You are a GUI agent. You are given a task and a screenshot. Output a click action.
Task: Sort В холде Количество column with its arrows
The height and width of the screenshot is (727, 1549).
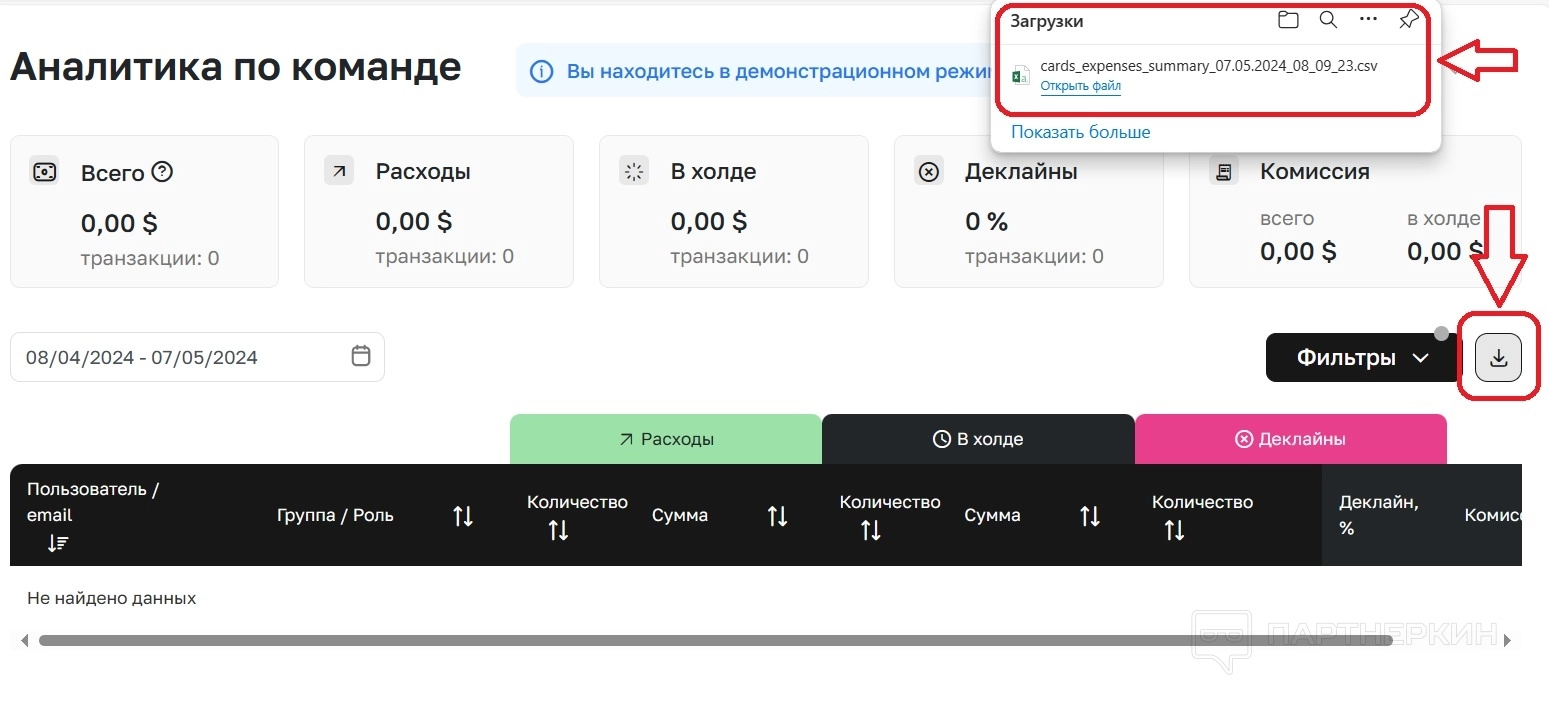[871, 530]
